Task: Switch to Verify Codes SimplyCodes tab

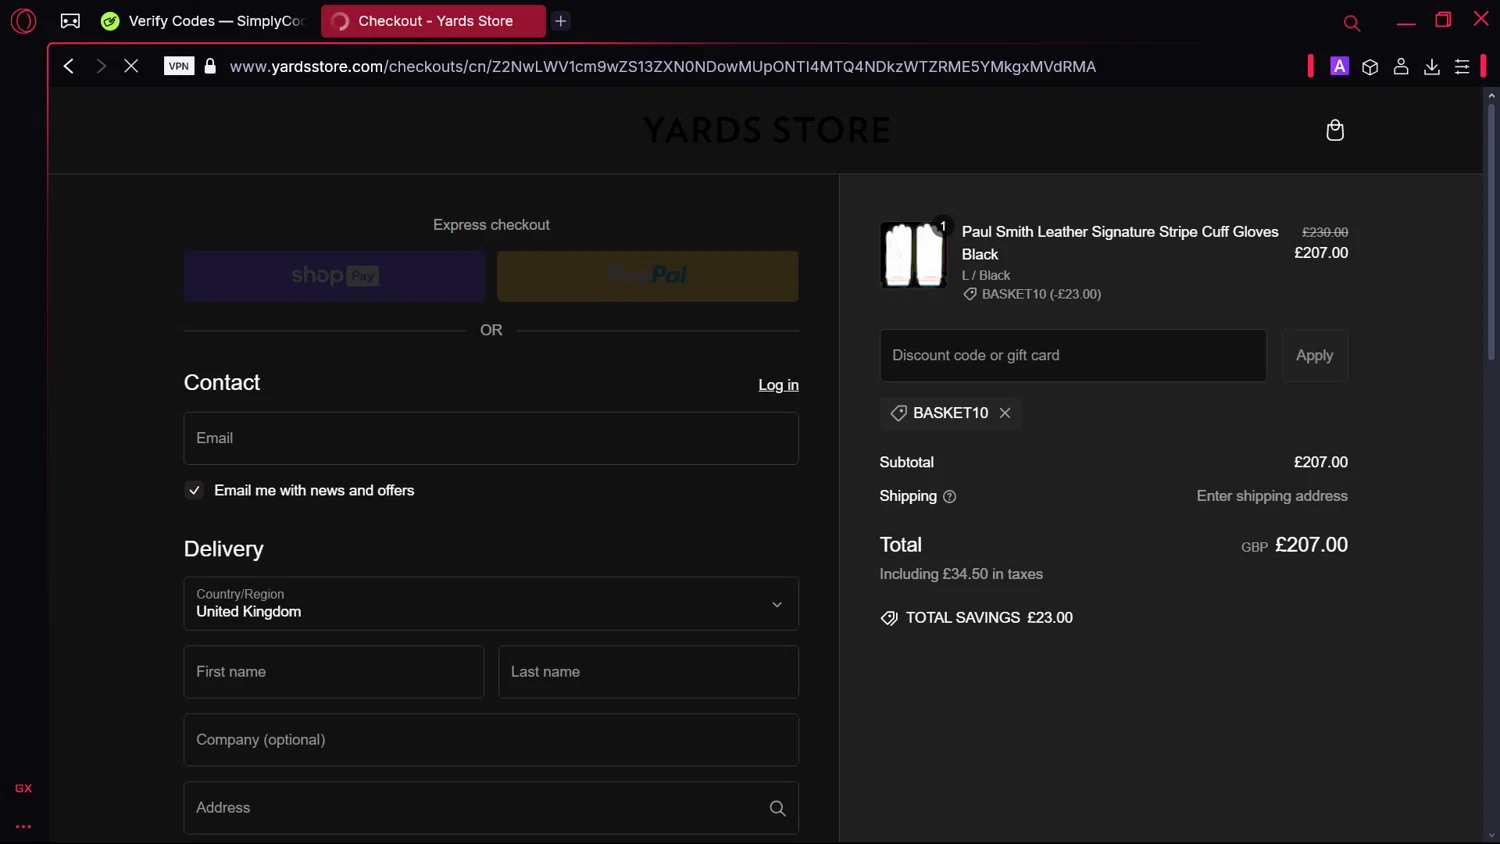Action: pos(204,21)
